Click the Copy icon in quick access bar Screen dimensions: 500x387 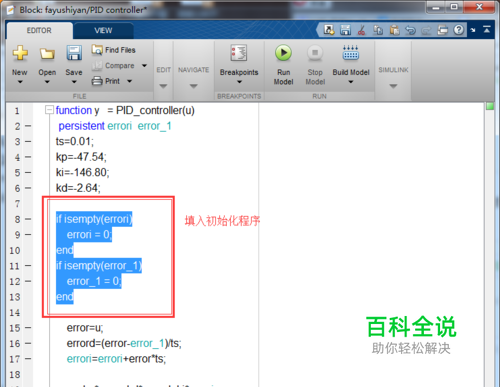[378, 30]
